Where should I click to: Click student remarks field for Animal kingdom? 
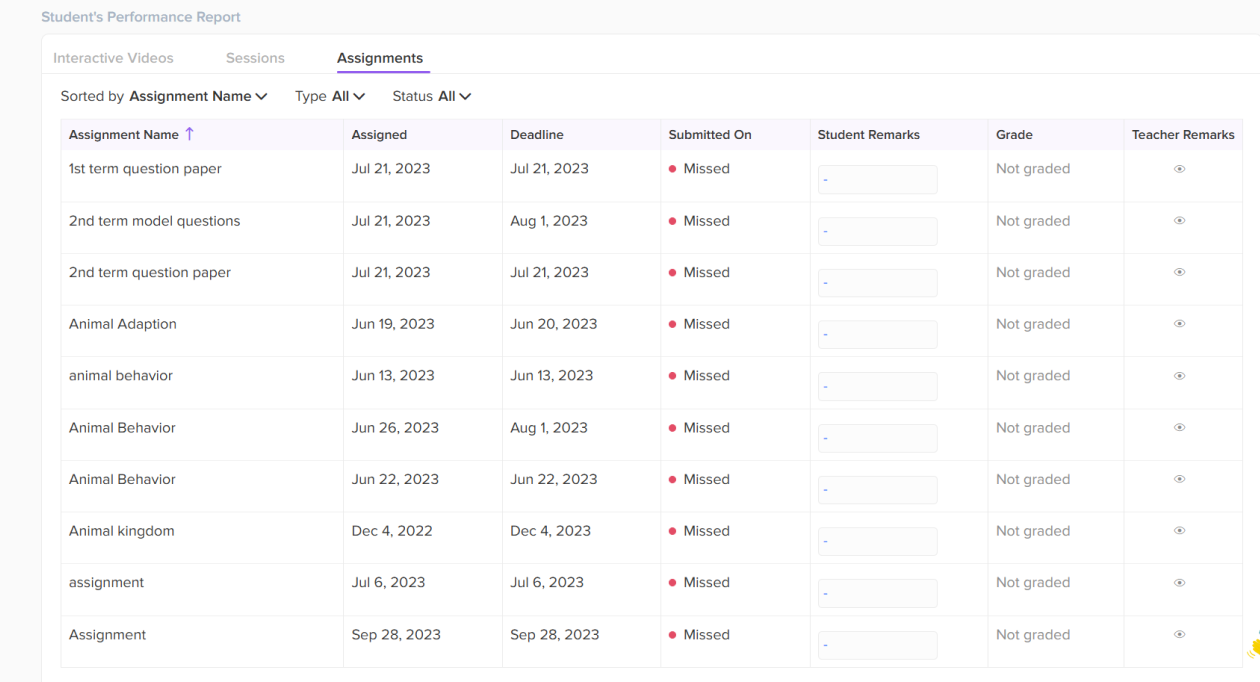click(877, 542)
